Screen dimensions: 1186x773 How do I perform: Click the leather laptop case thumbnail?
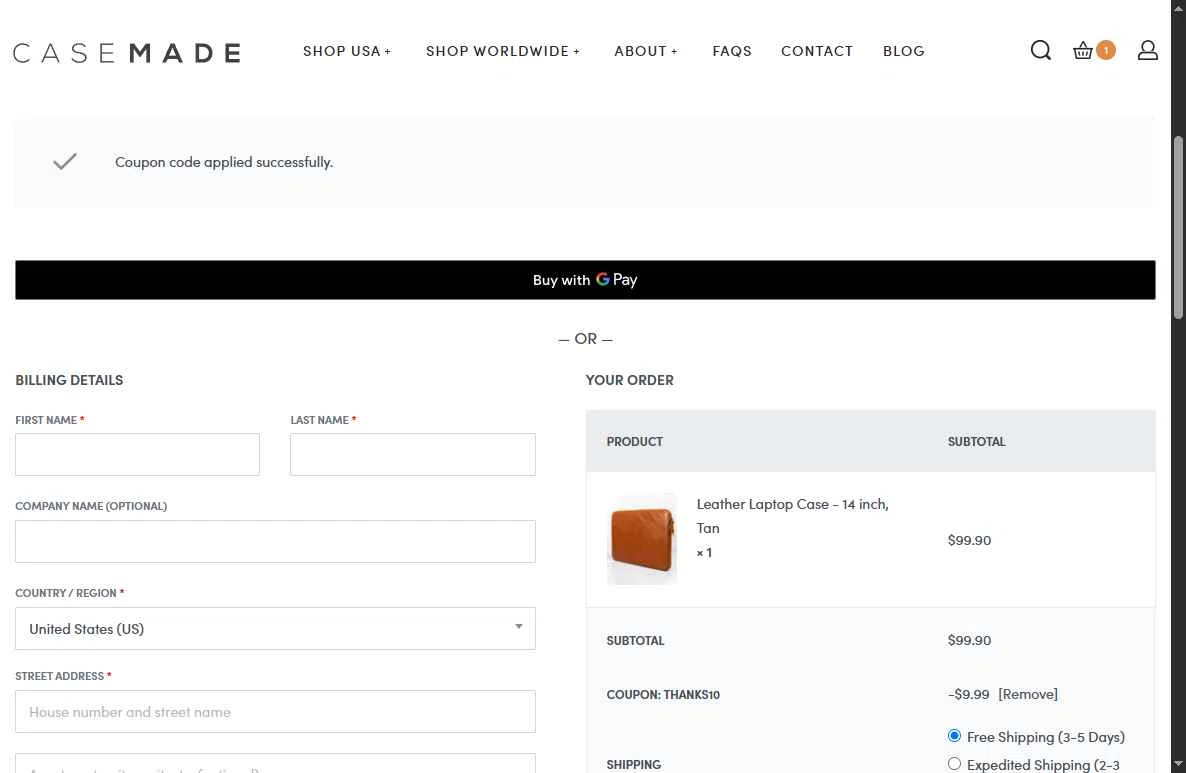pos(642,539)
